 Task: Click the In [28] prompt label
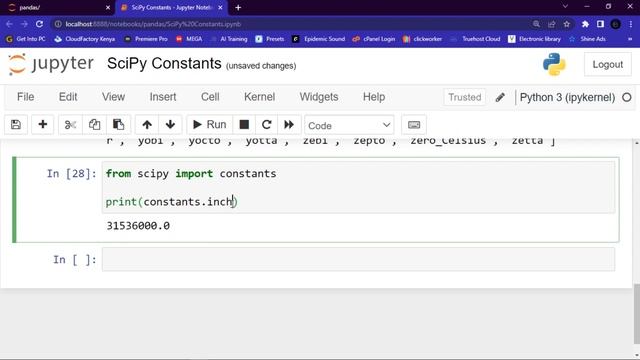pyautogui.click(x=71, y=173)
